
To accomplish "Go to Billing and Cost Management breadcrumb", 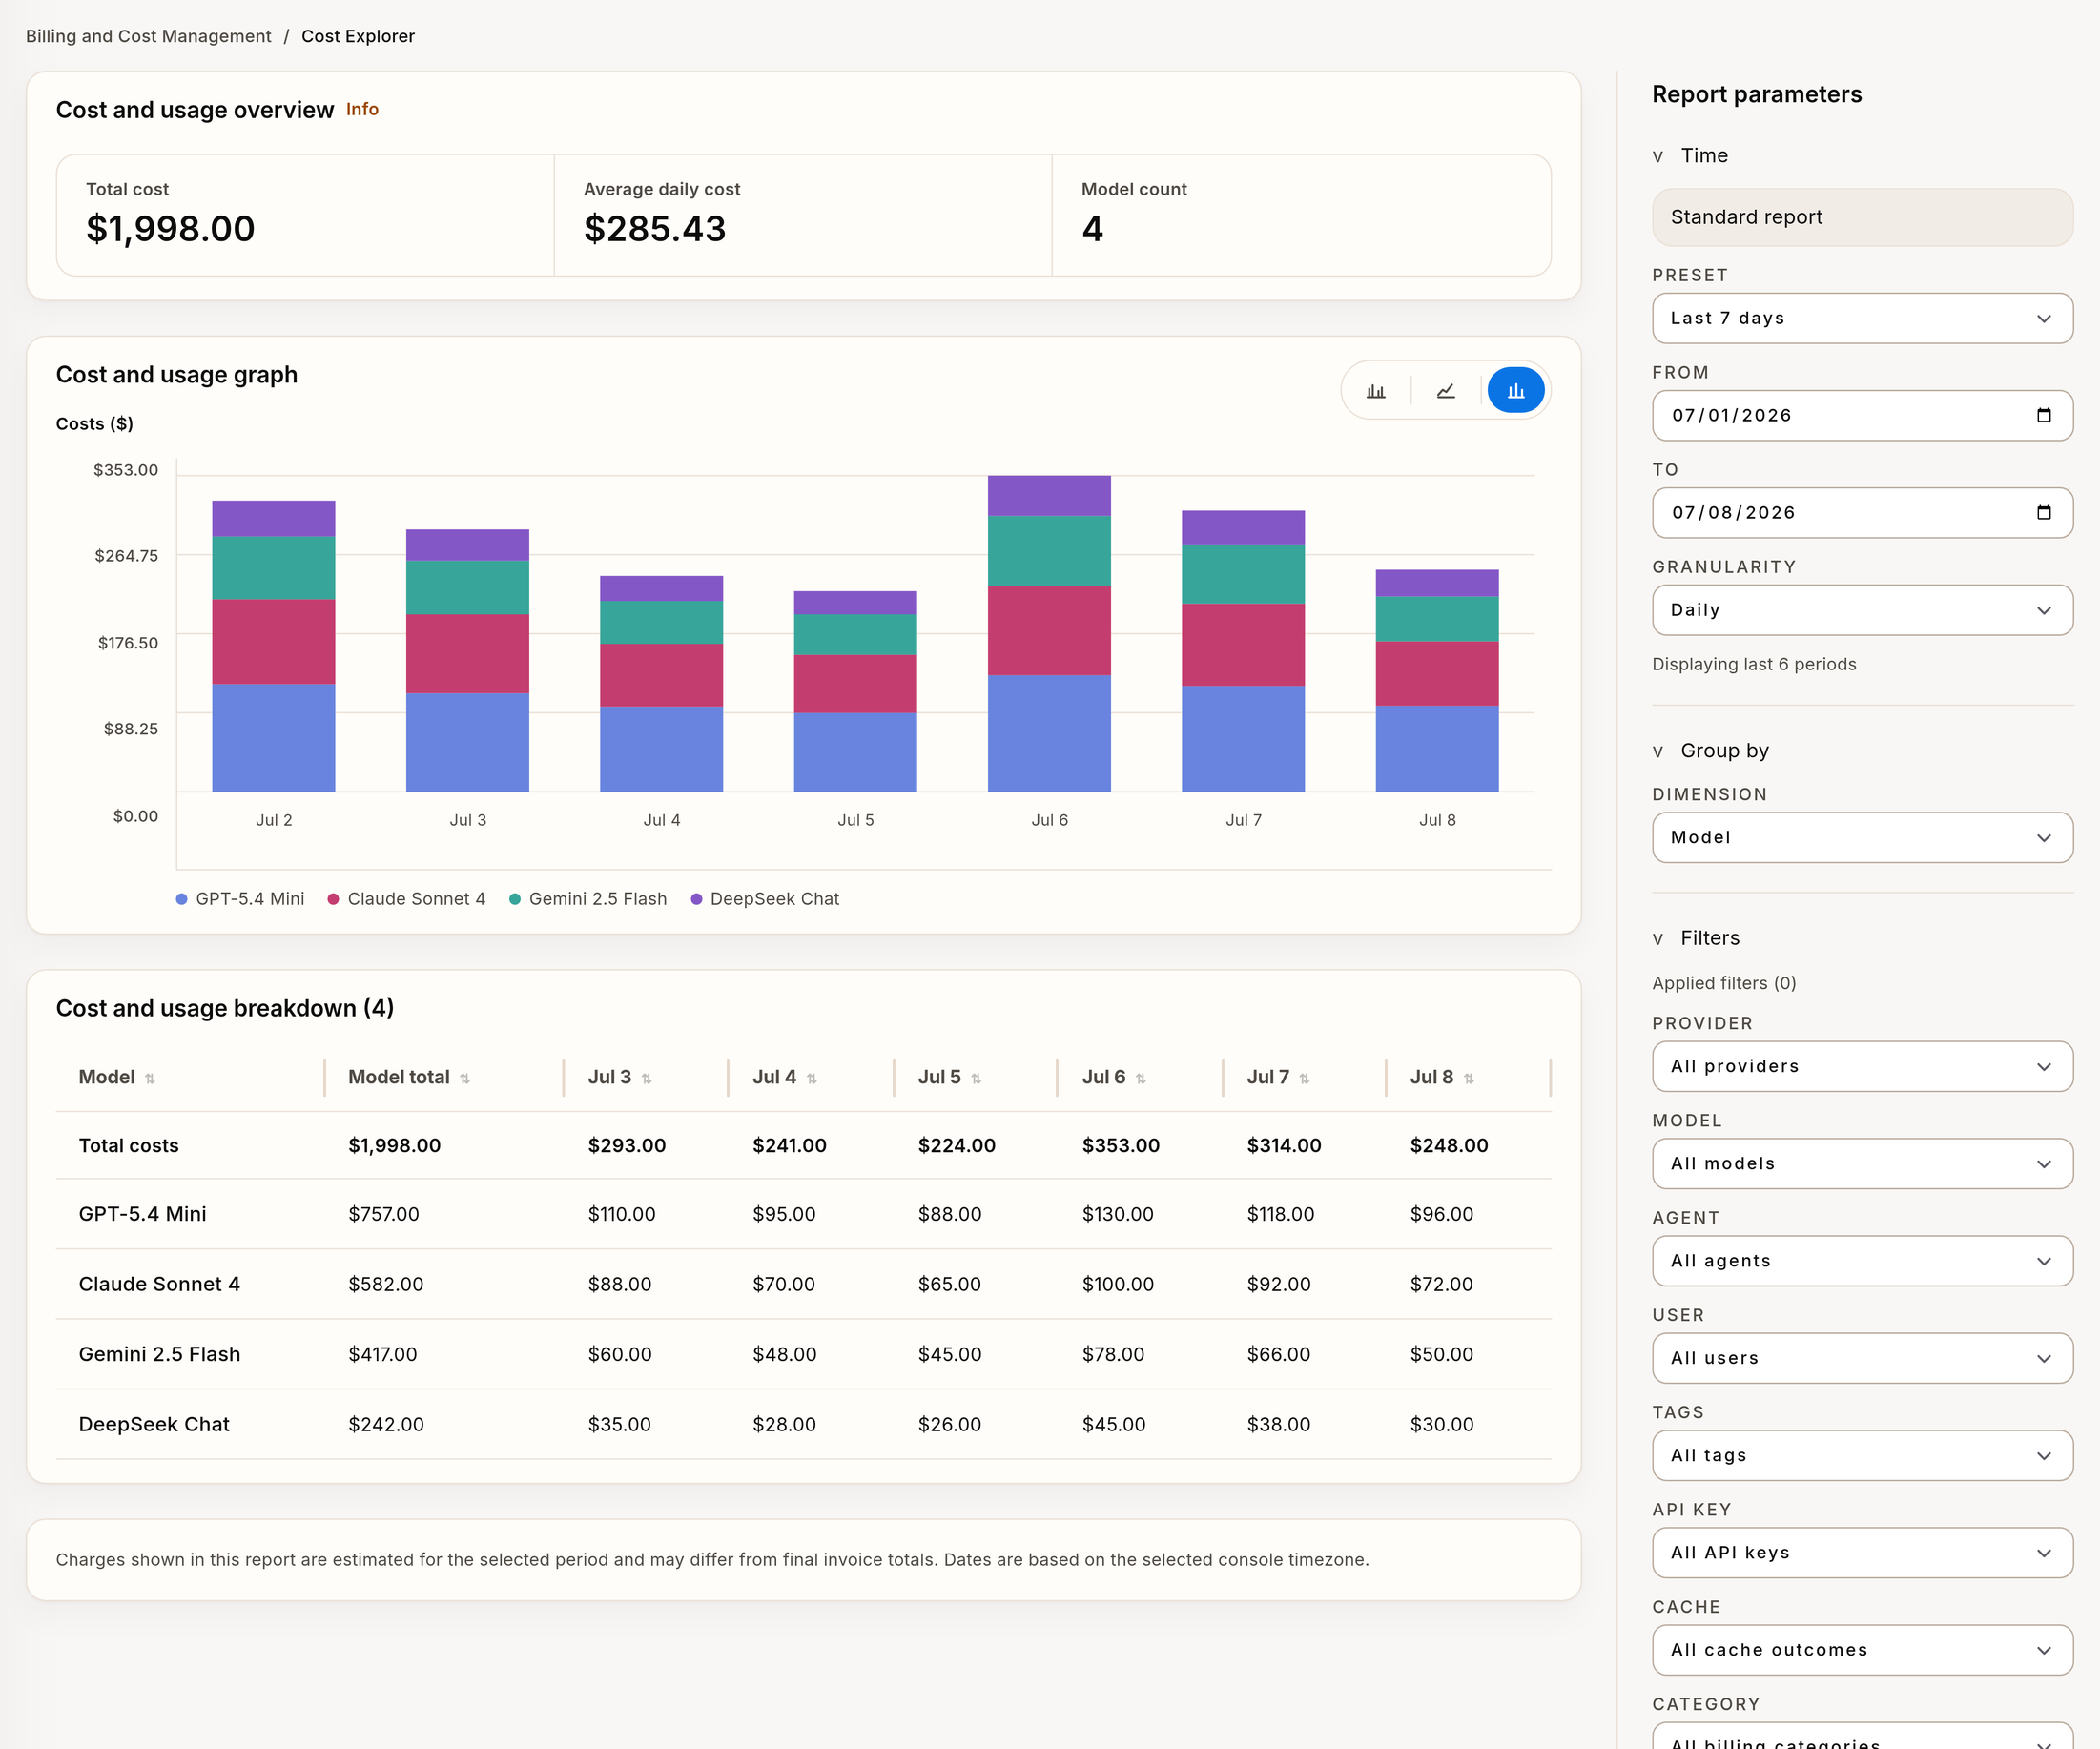I will coord(148,36).
